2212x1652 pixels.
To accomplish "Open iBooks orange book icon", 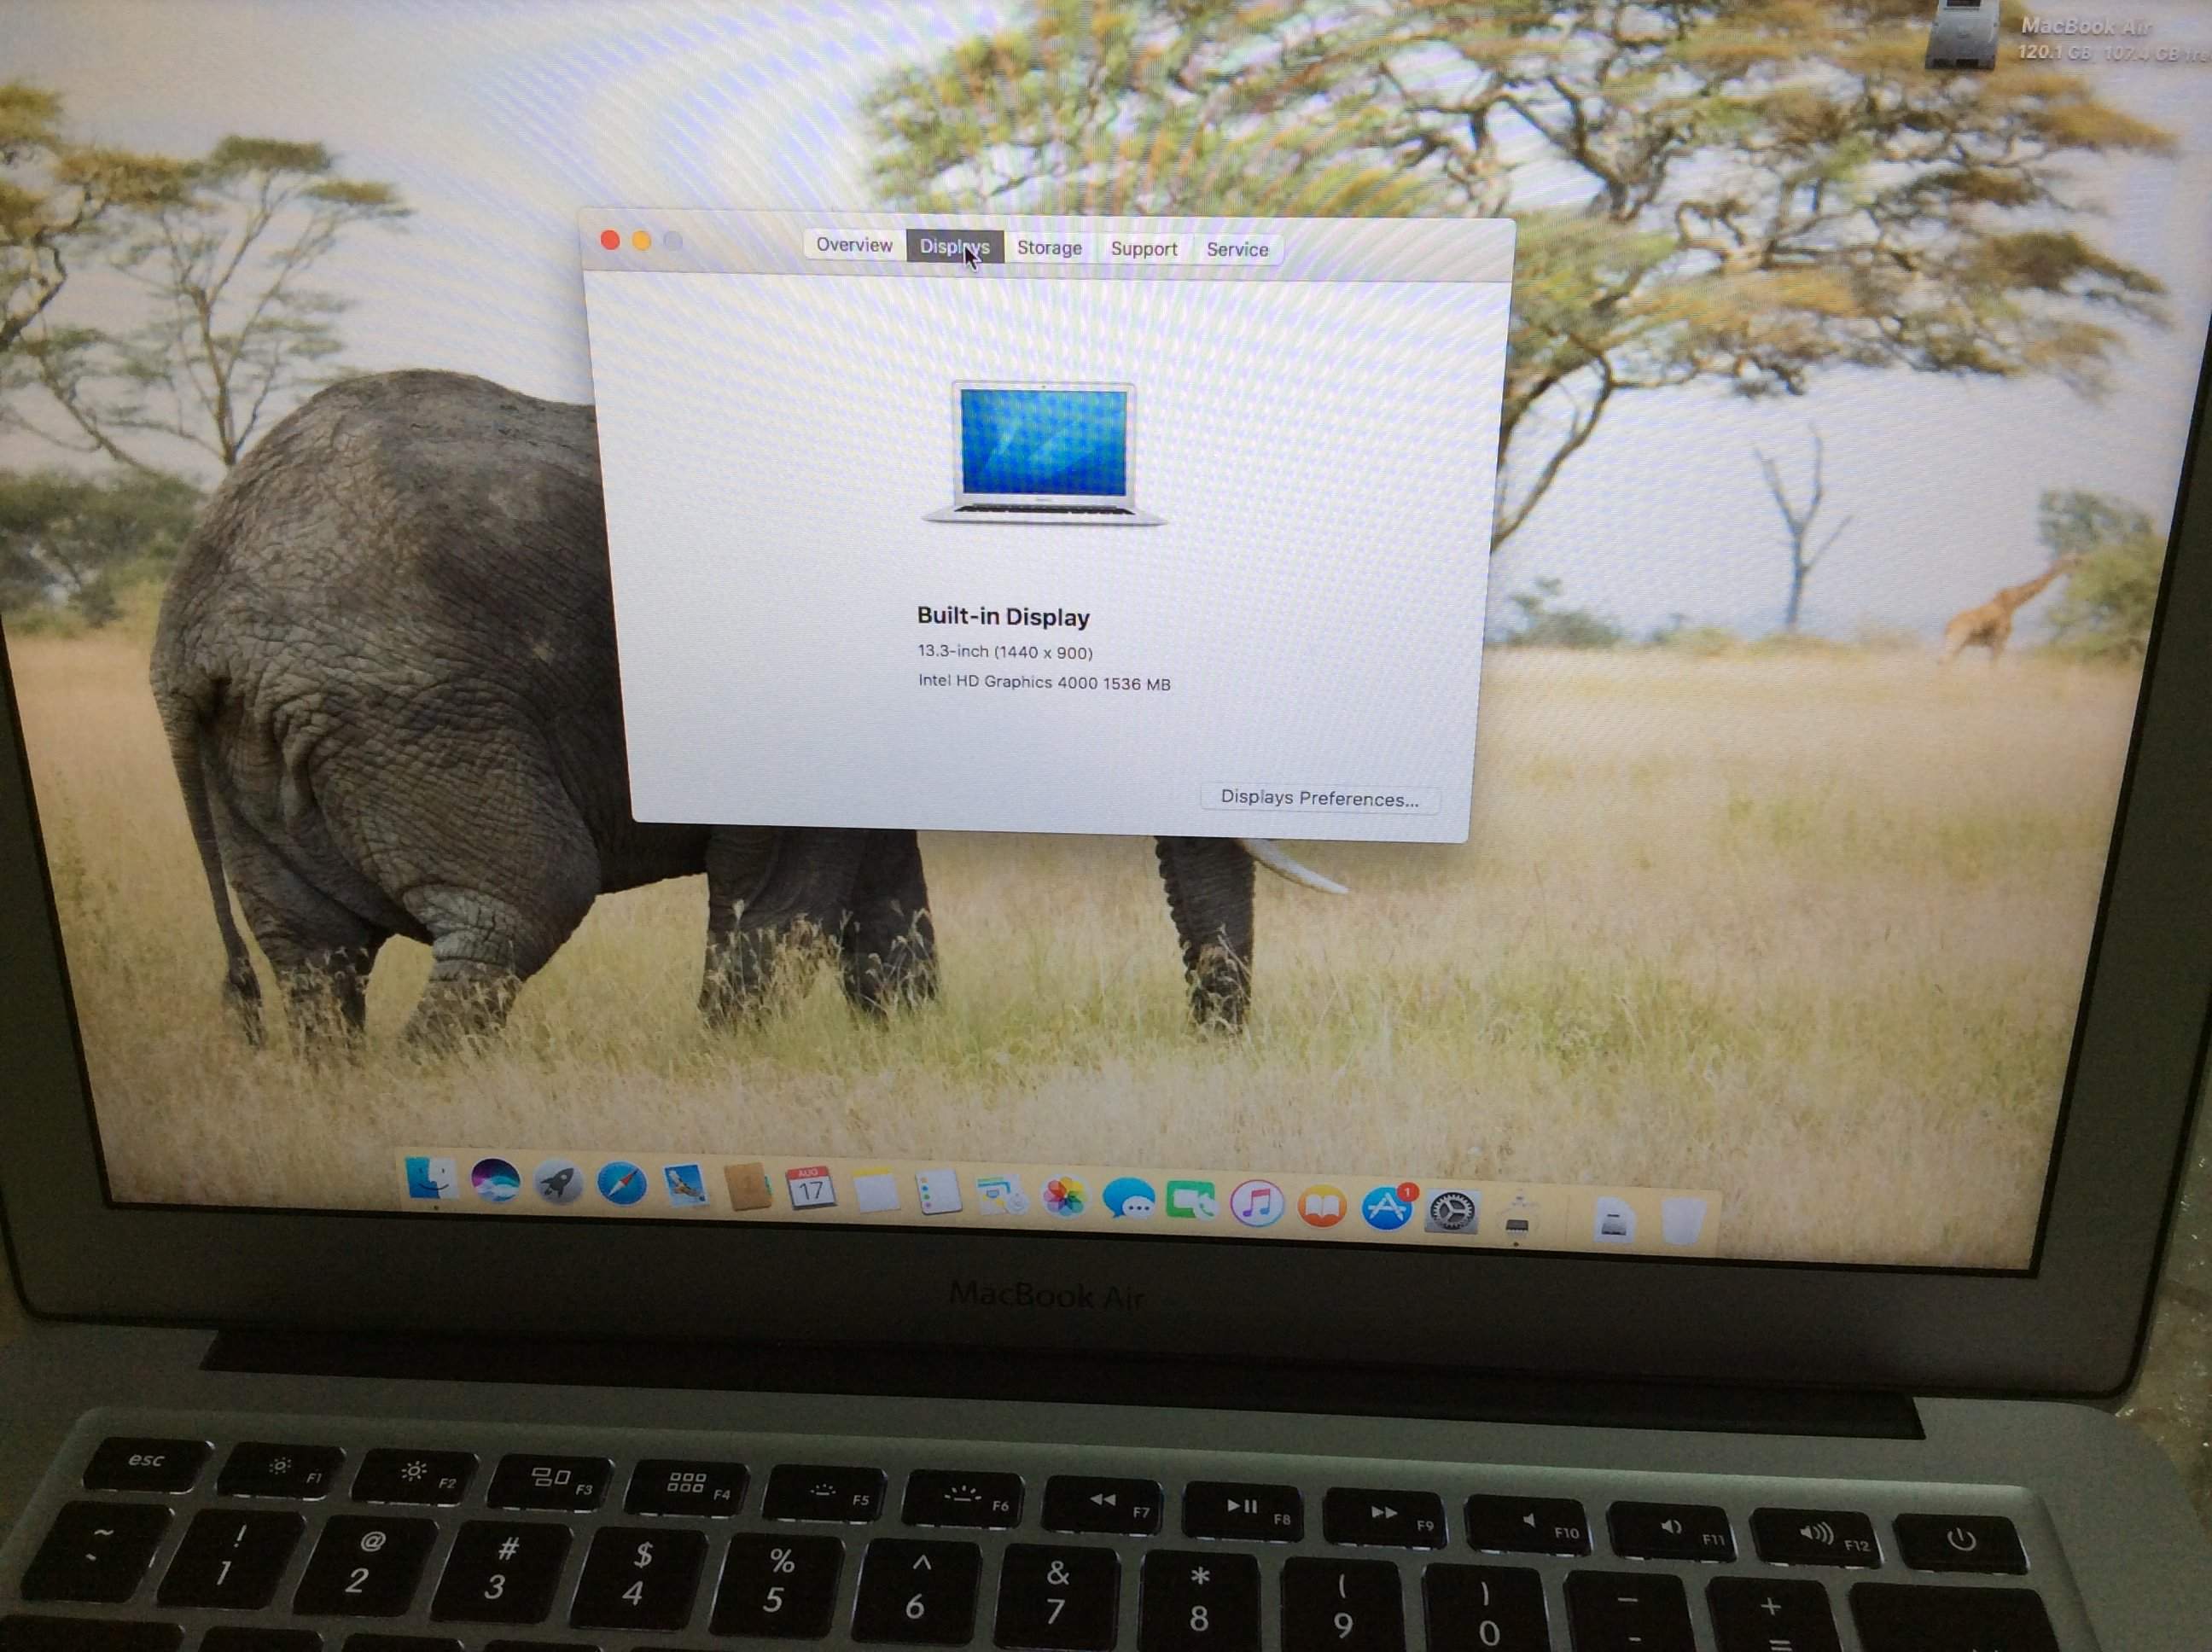I will point(1322,1207).
